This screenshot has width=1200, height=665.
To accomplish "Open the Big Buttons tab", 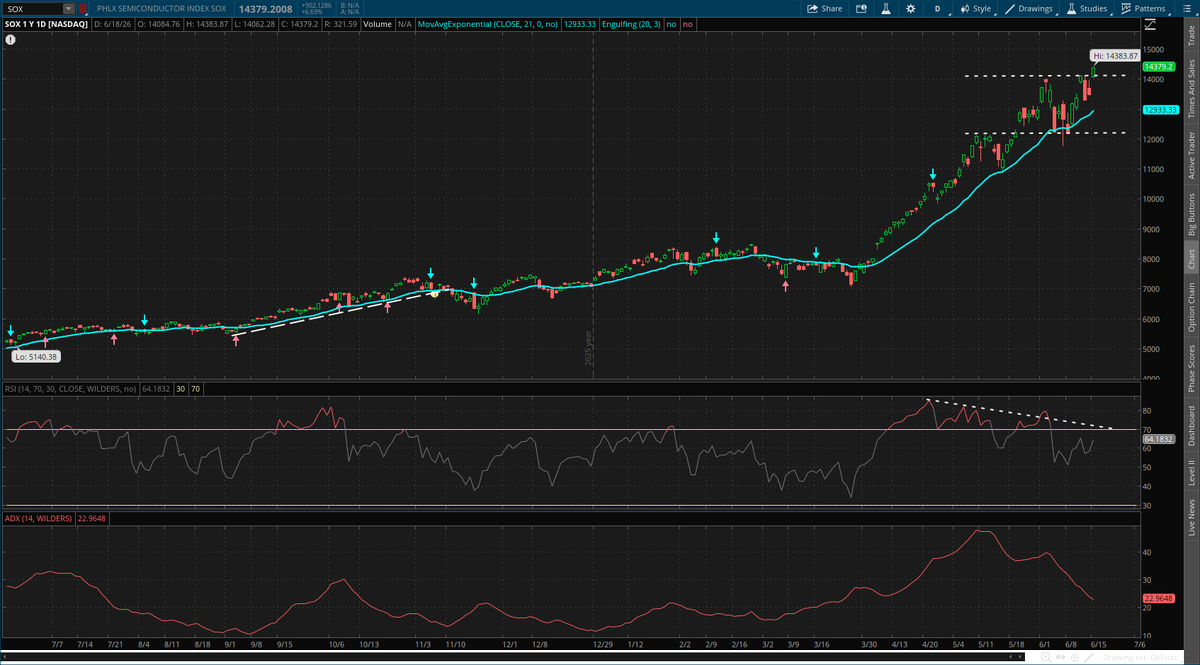I will [1191, 212].
